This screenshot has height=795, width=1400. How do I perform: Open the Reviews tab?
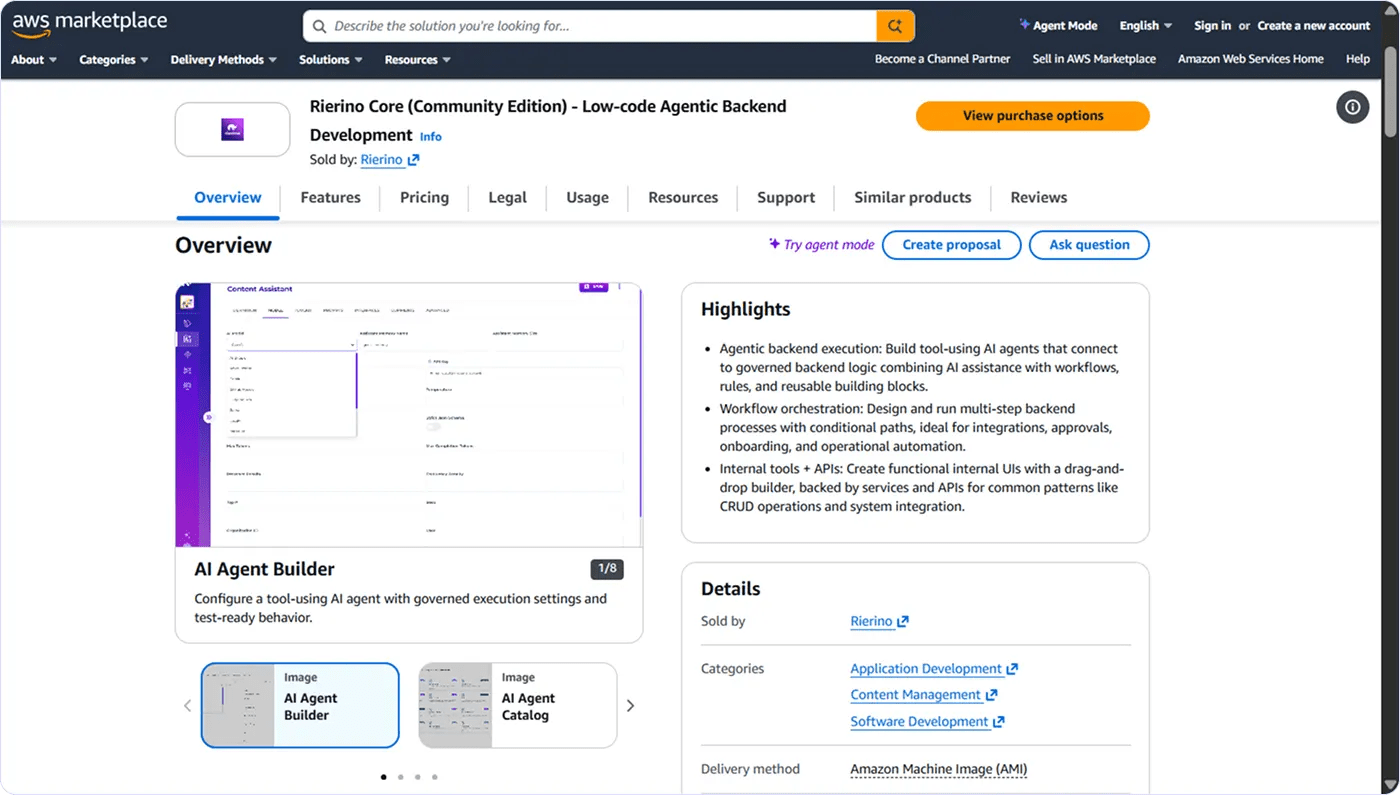point(1038,198)
